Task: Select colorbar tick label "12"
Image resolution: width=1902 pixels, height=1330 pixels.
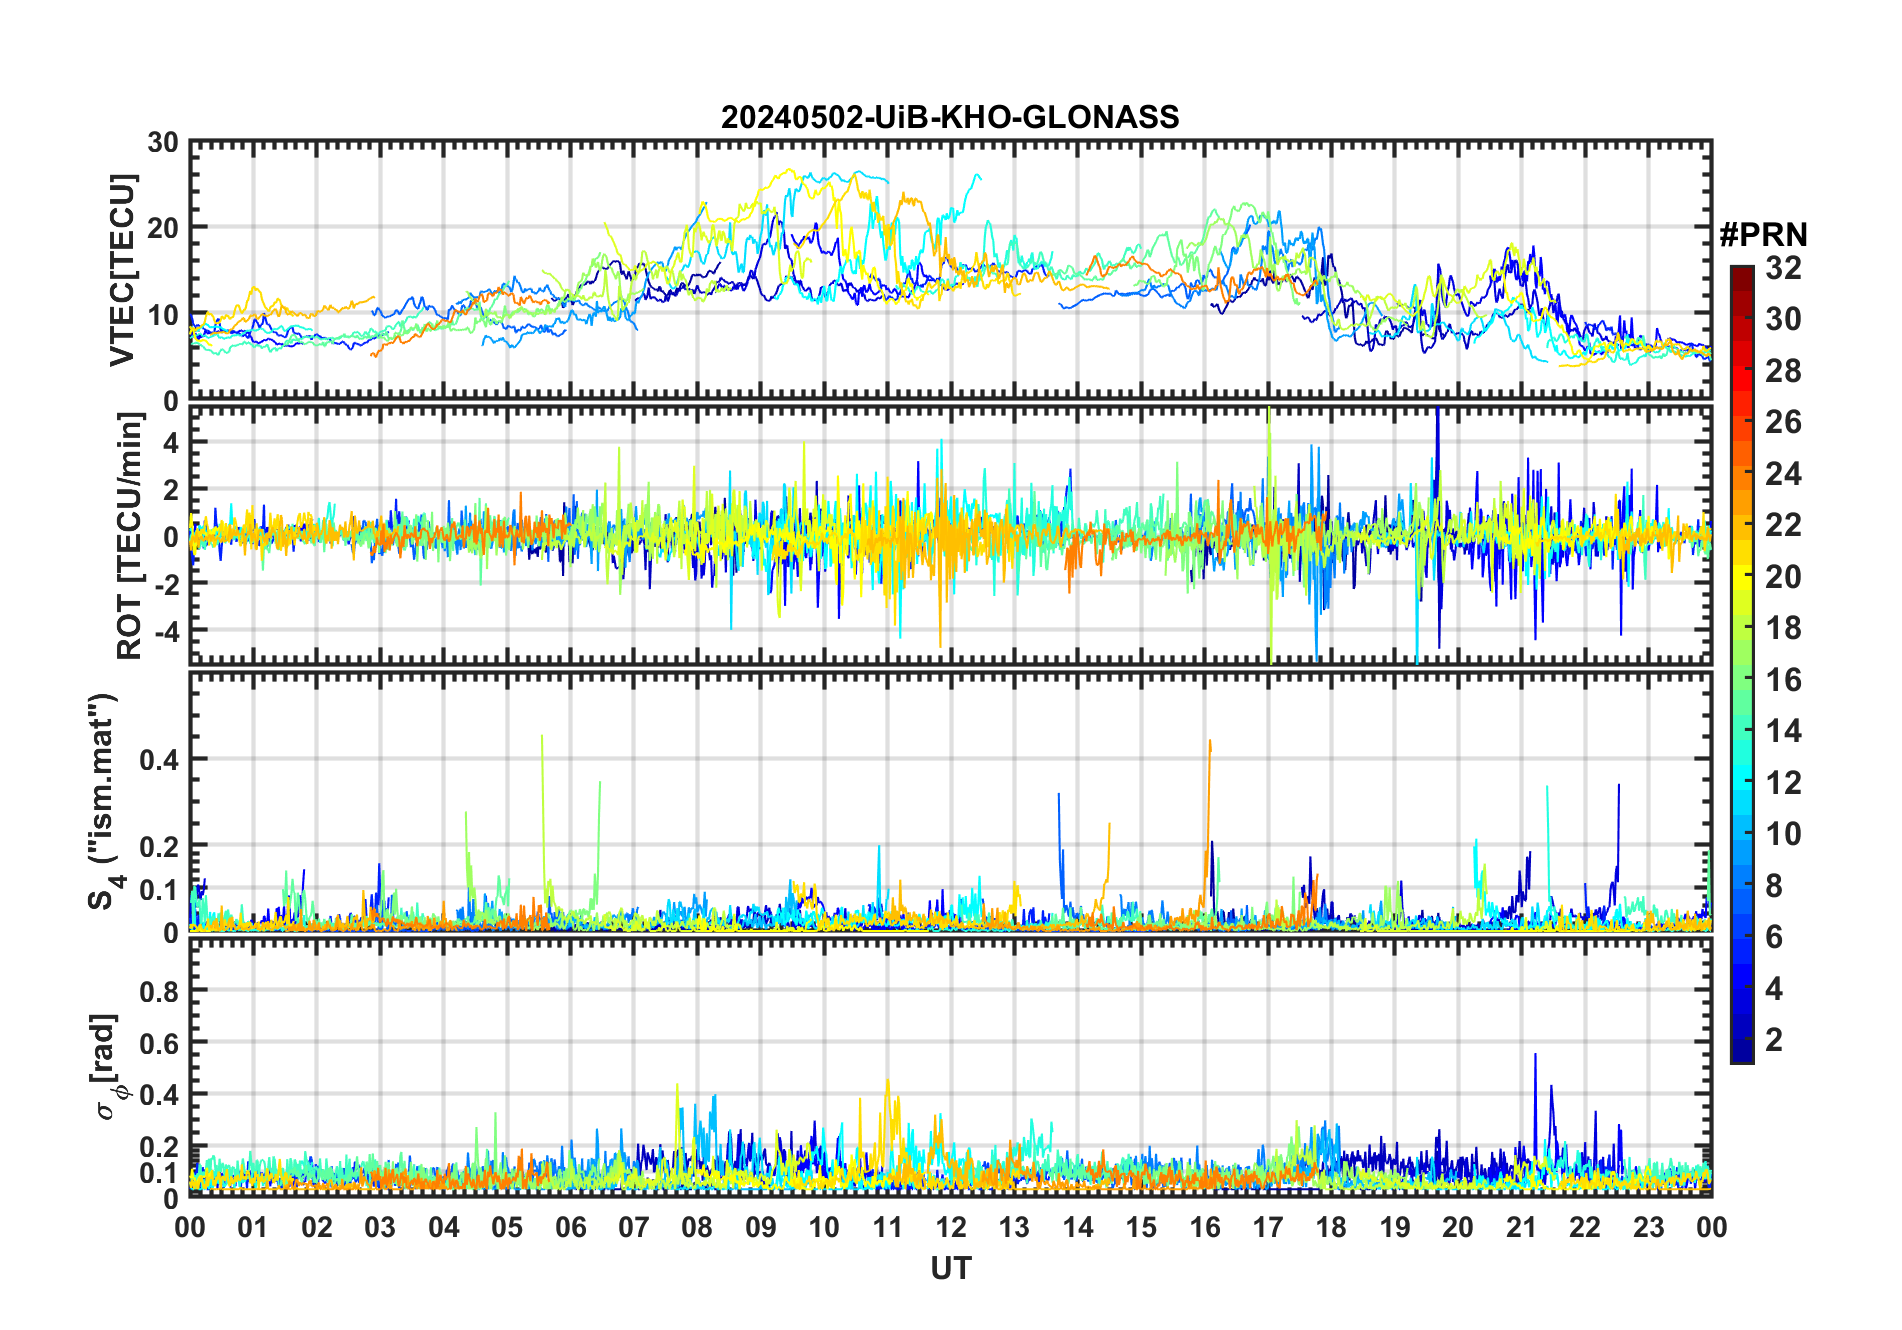Action: coord(1783,783)
